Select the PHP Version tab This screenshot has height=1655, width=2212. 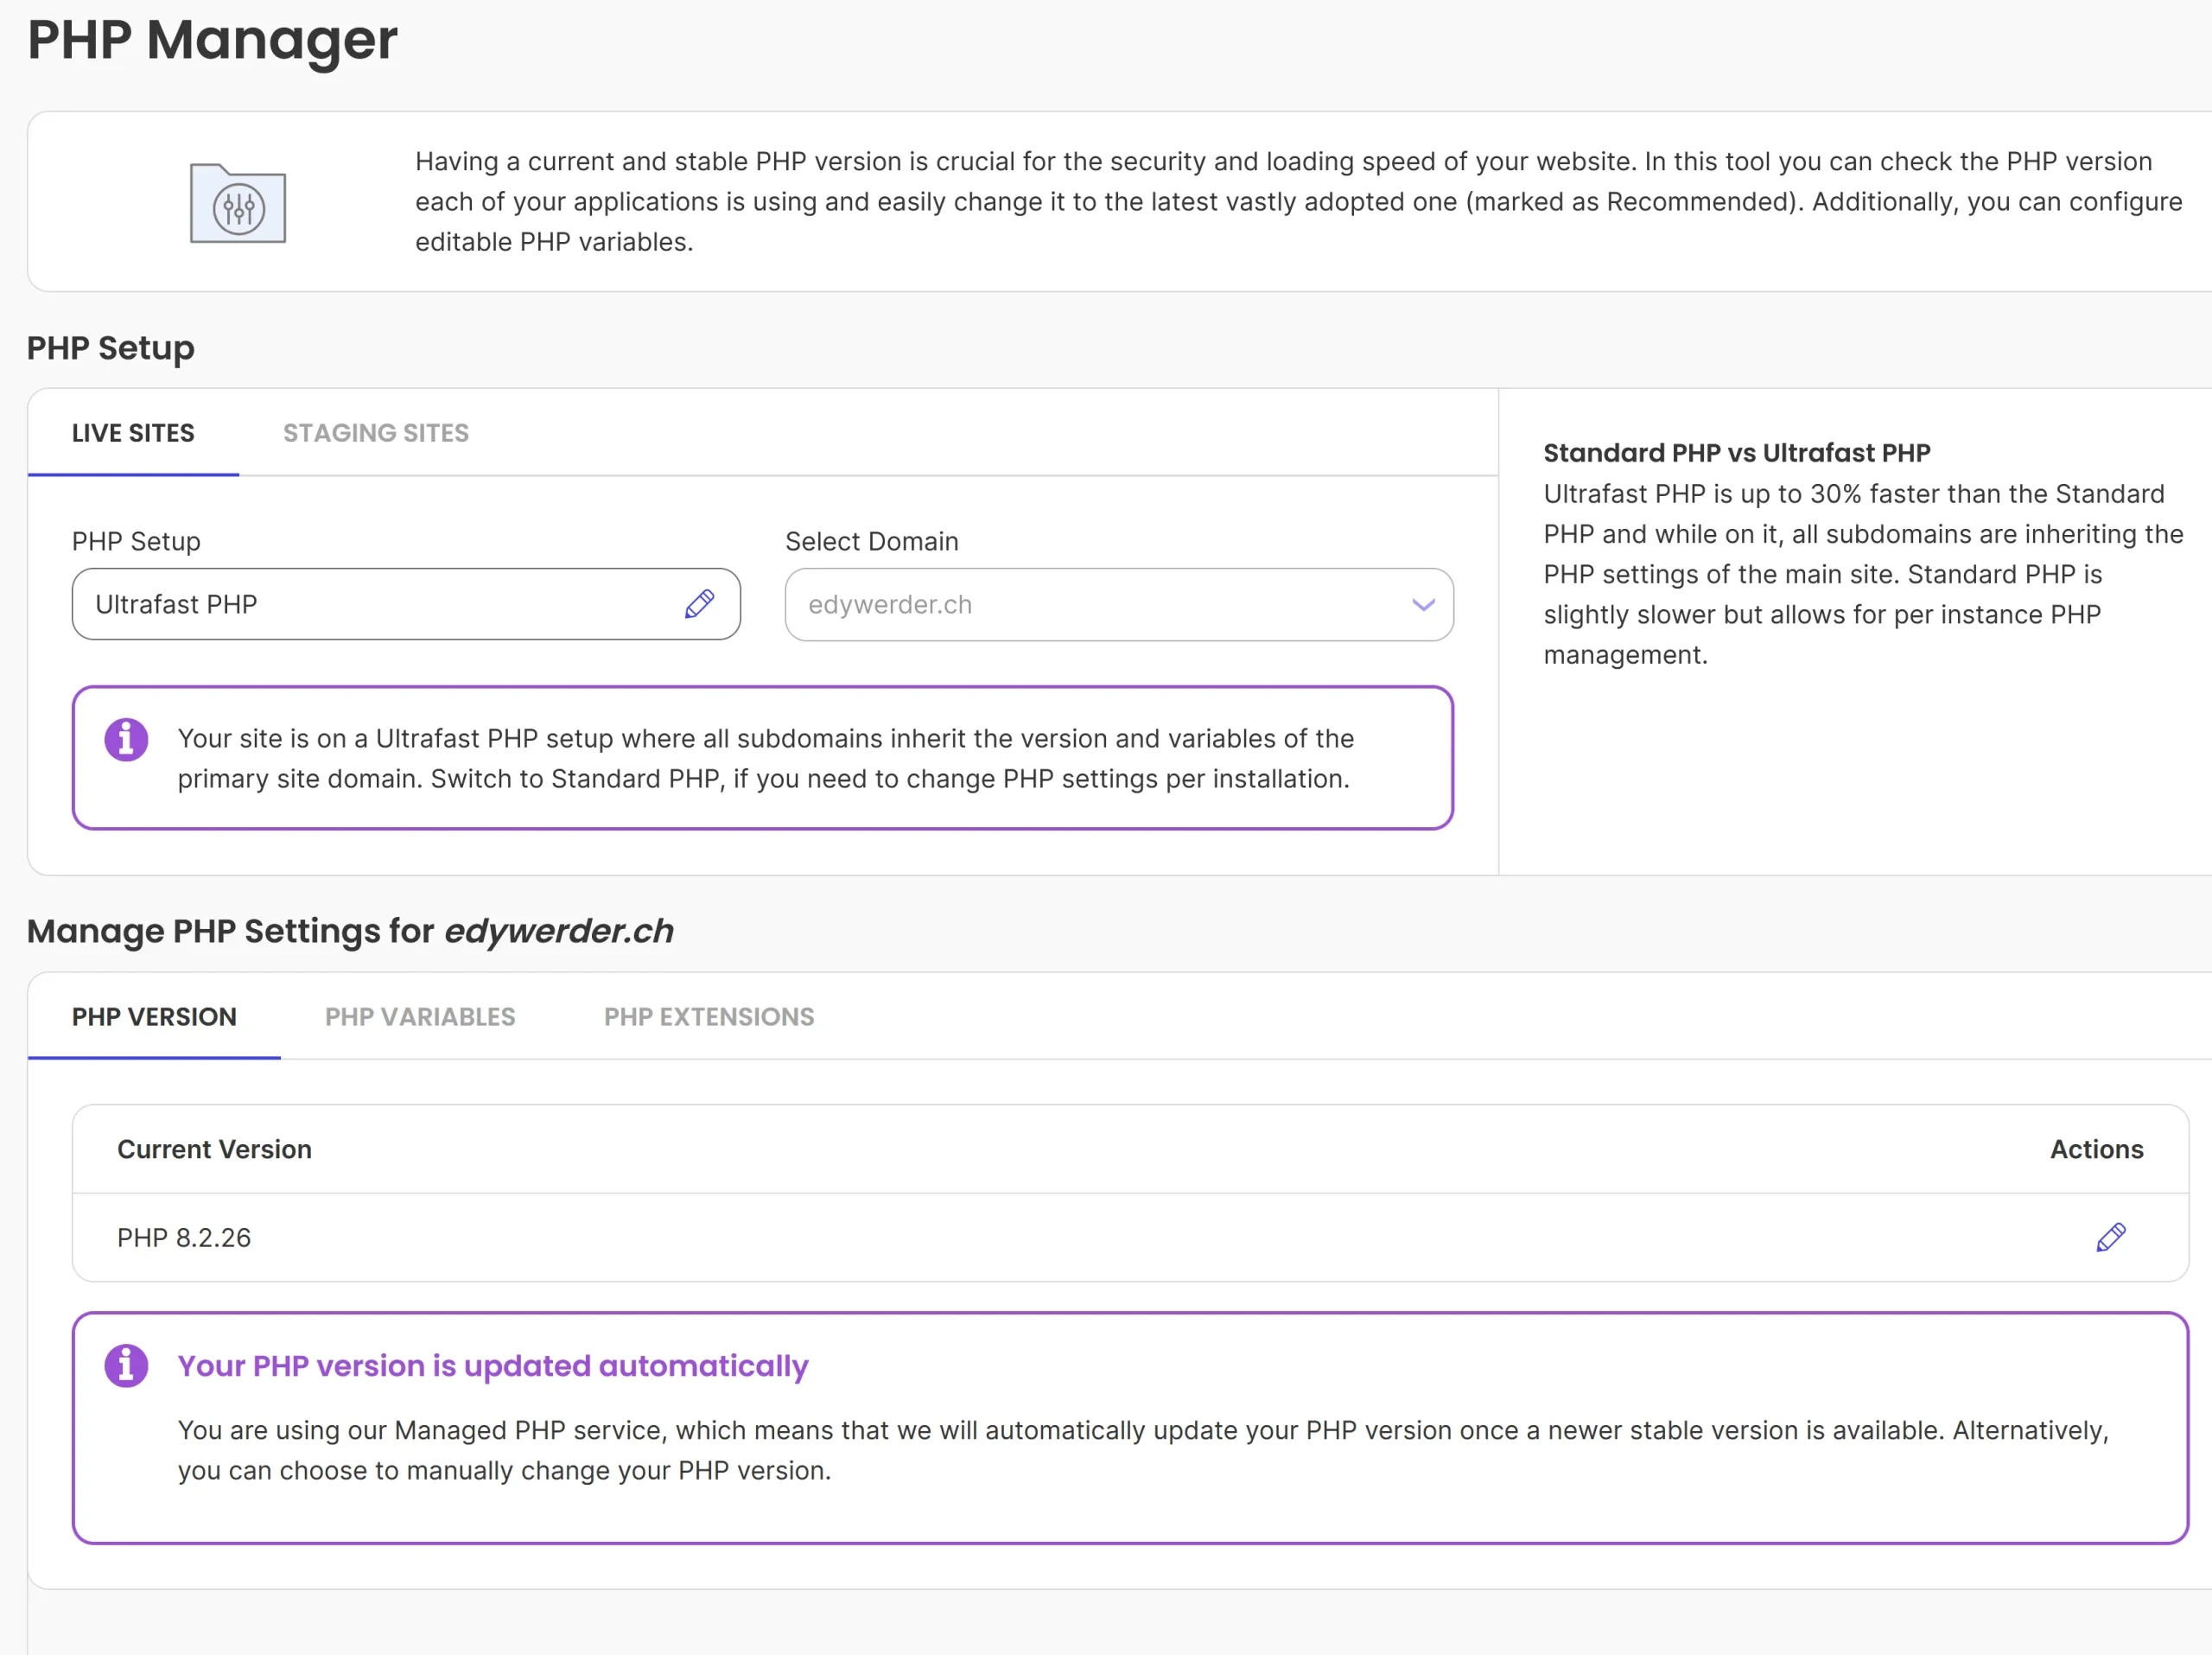154,1017
